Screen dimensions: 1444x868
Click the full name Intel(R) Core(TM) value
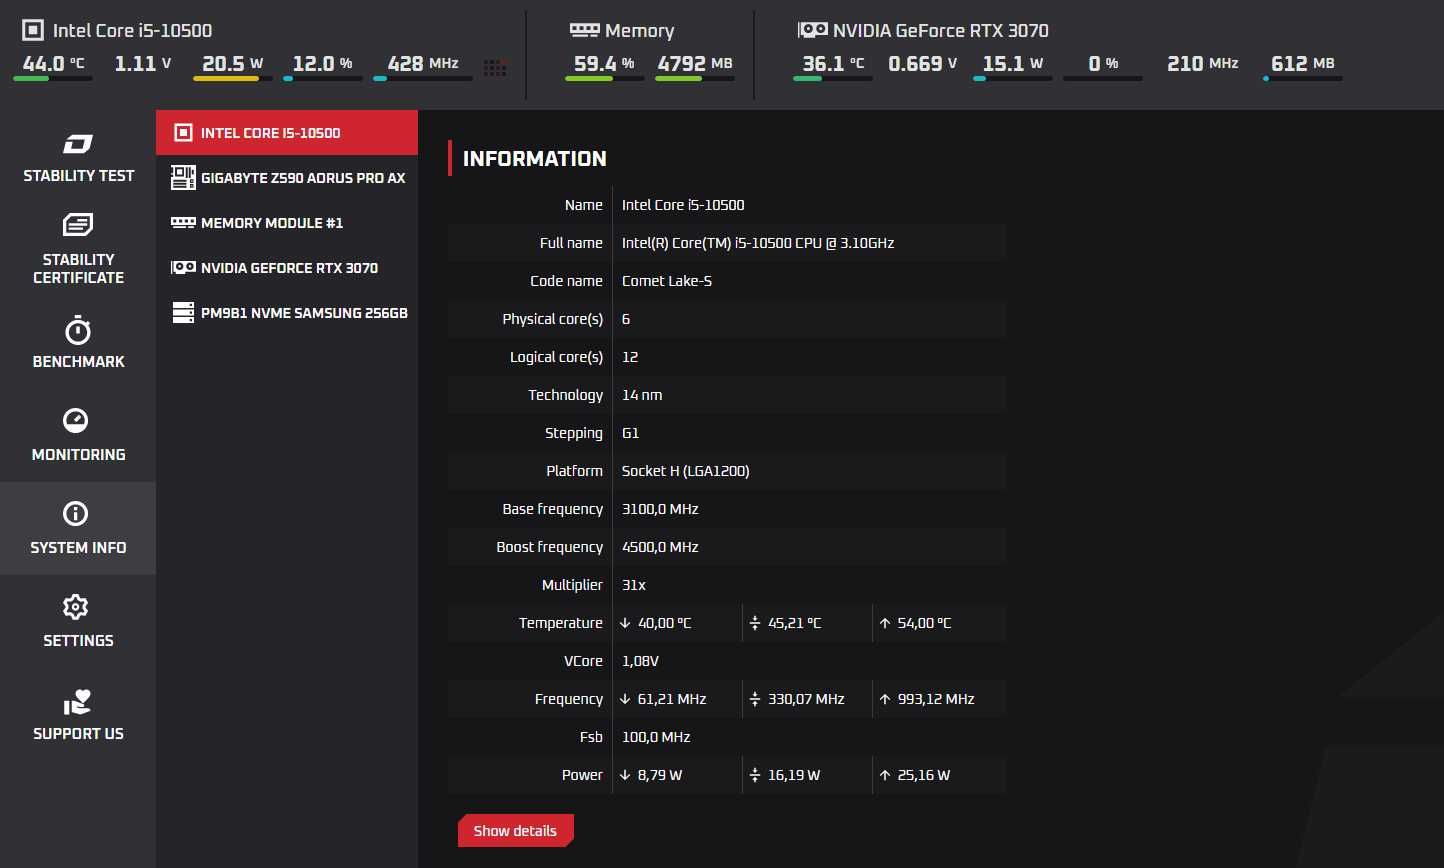tap(758, 243)
